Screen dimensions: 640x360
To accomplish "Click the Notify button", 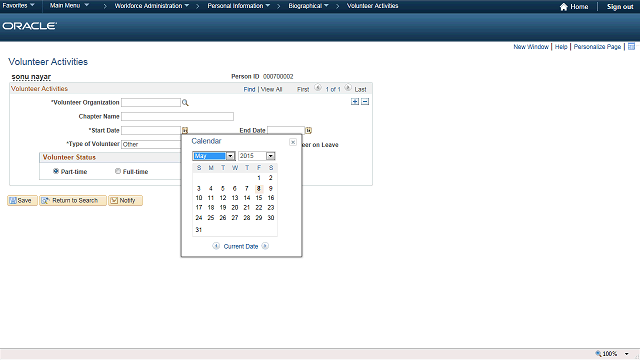I will click(125, 200).
